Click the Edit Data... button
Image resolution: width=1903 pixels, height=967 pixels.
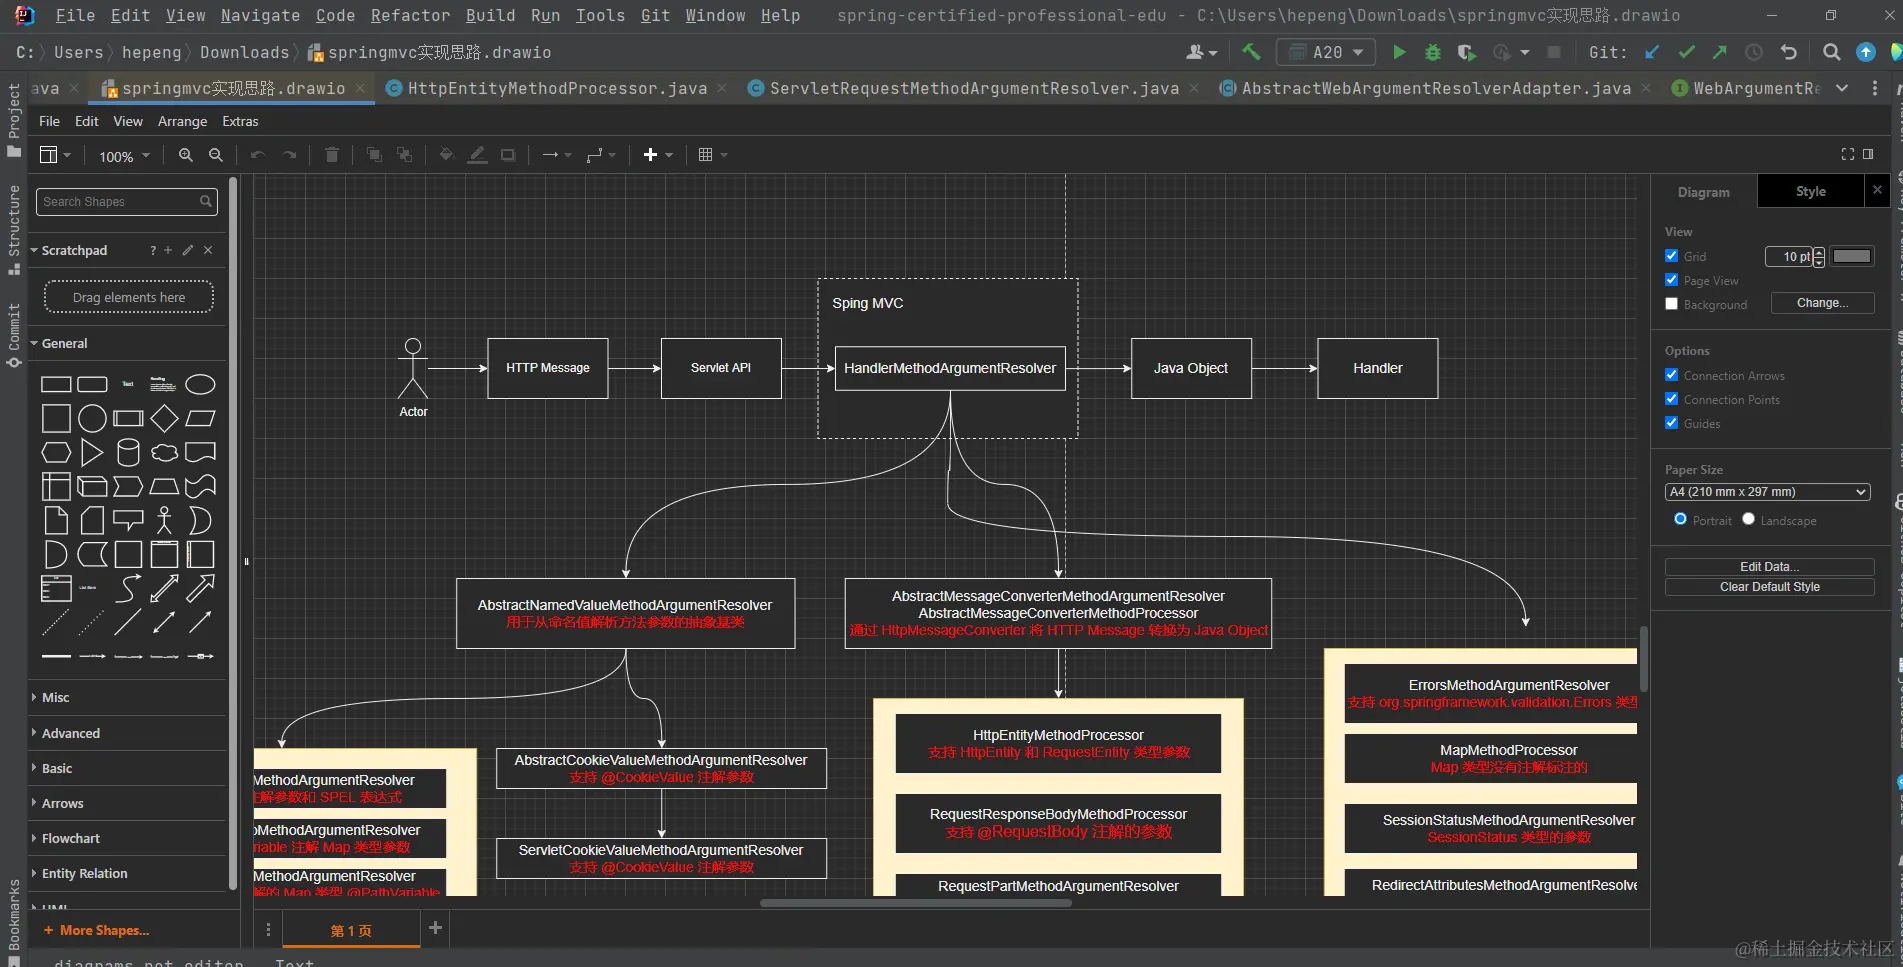pos(1769,566)
